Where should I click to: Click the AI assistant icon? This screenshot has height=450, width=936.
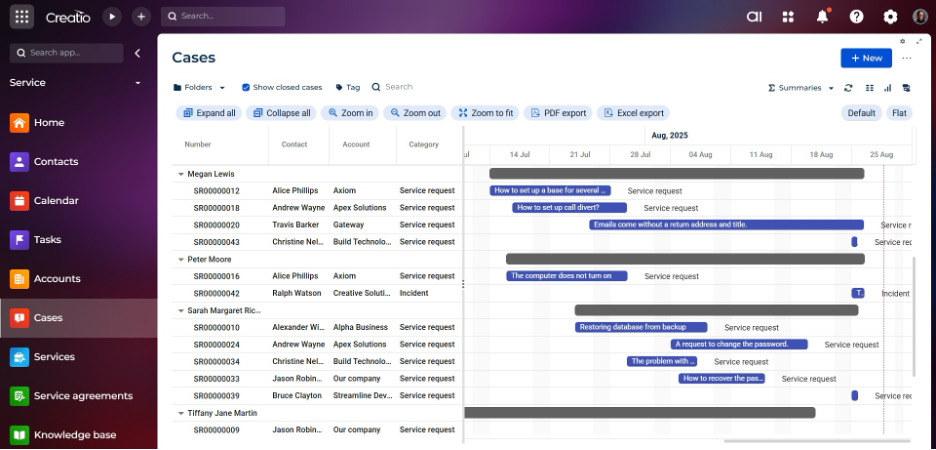[x=755, y=16]
